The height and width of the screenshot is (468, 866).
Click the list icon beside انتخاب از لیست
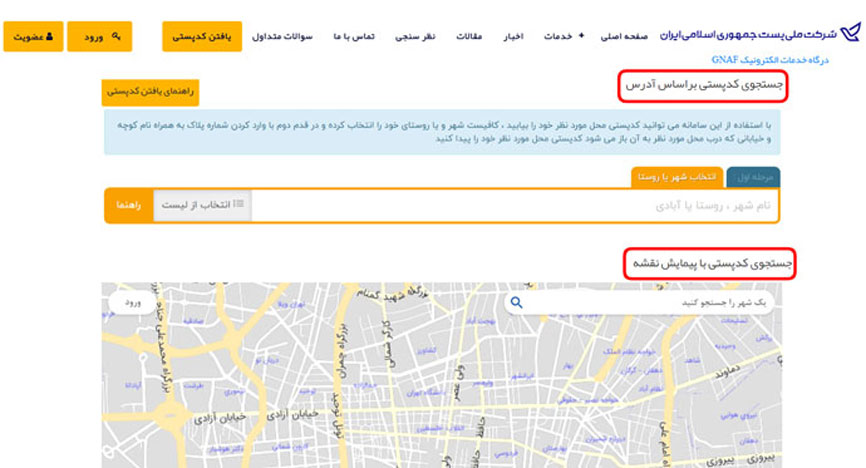tap(239, 204)
